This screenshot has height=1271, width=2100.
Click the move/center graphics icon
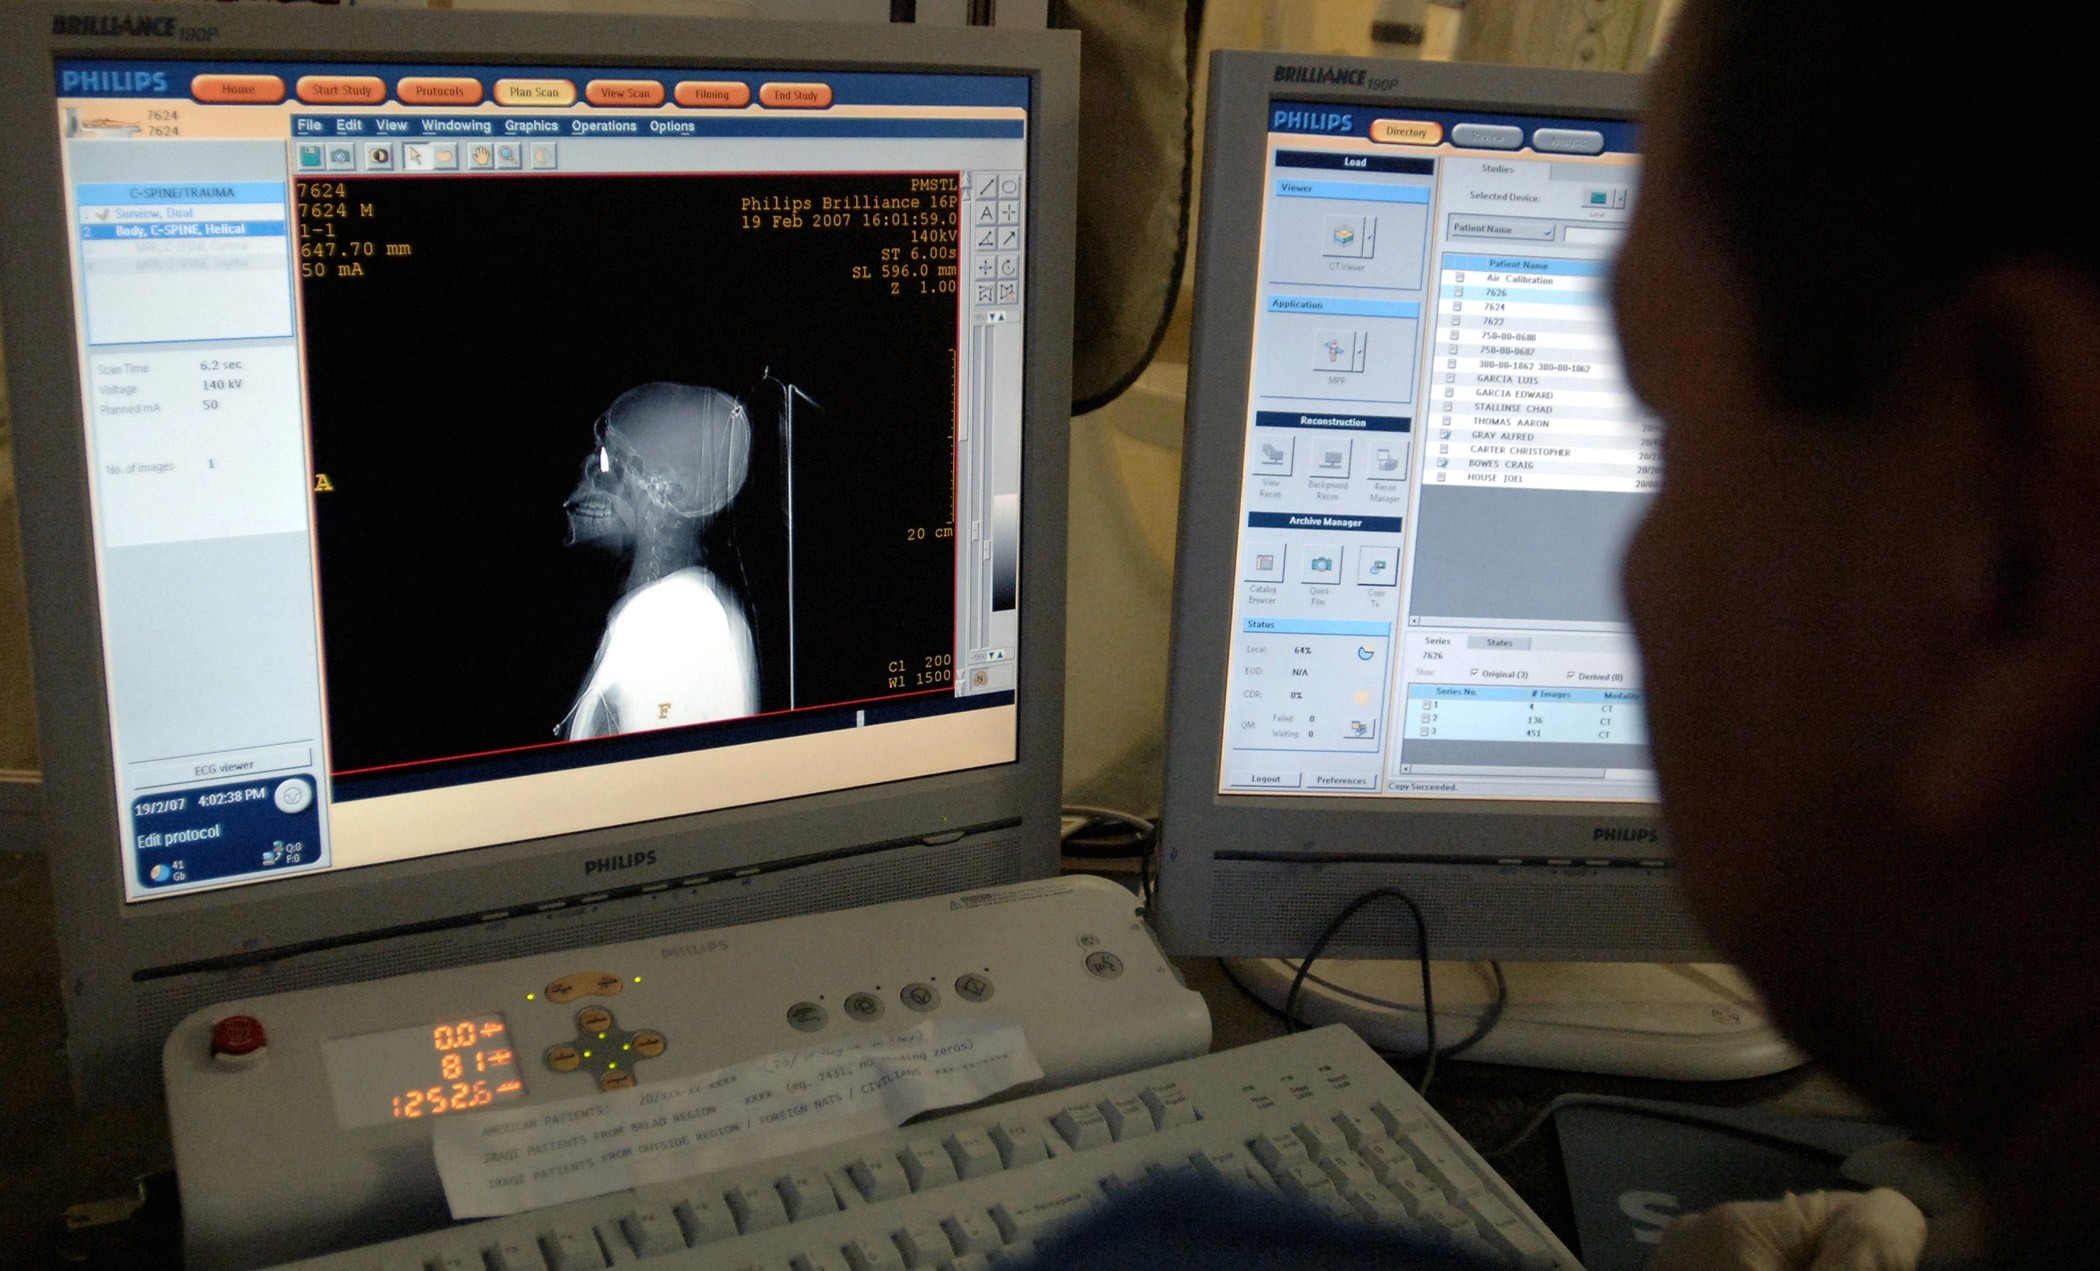coord(986,267)
